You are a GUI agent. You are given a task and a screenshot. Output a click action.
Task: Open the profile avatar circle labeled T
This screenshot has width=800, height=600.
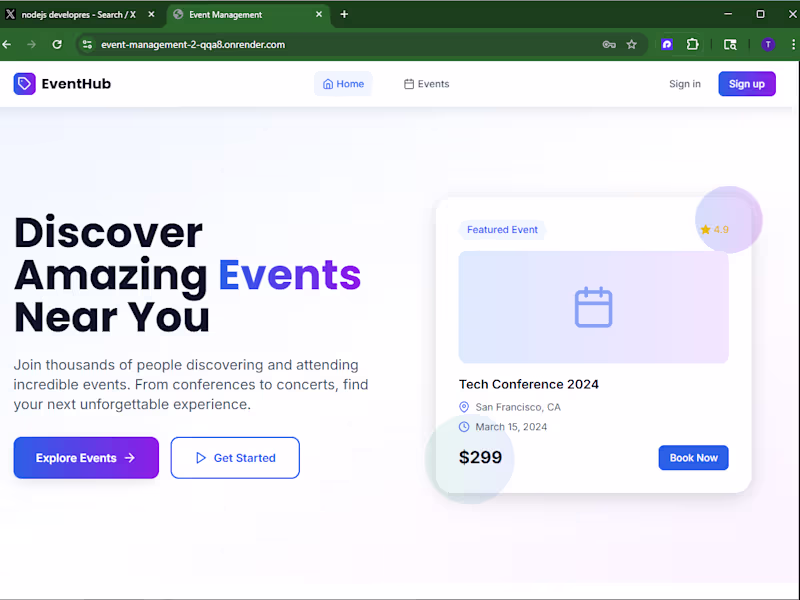[768, 44]
